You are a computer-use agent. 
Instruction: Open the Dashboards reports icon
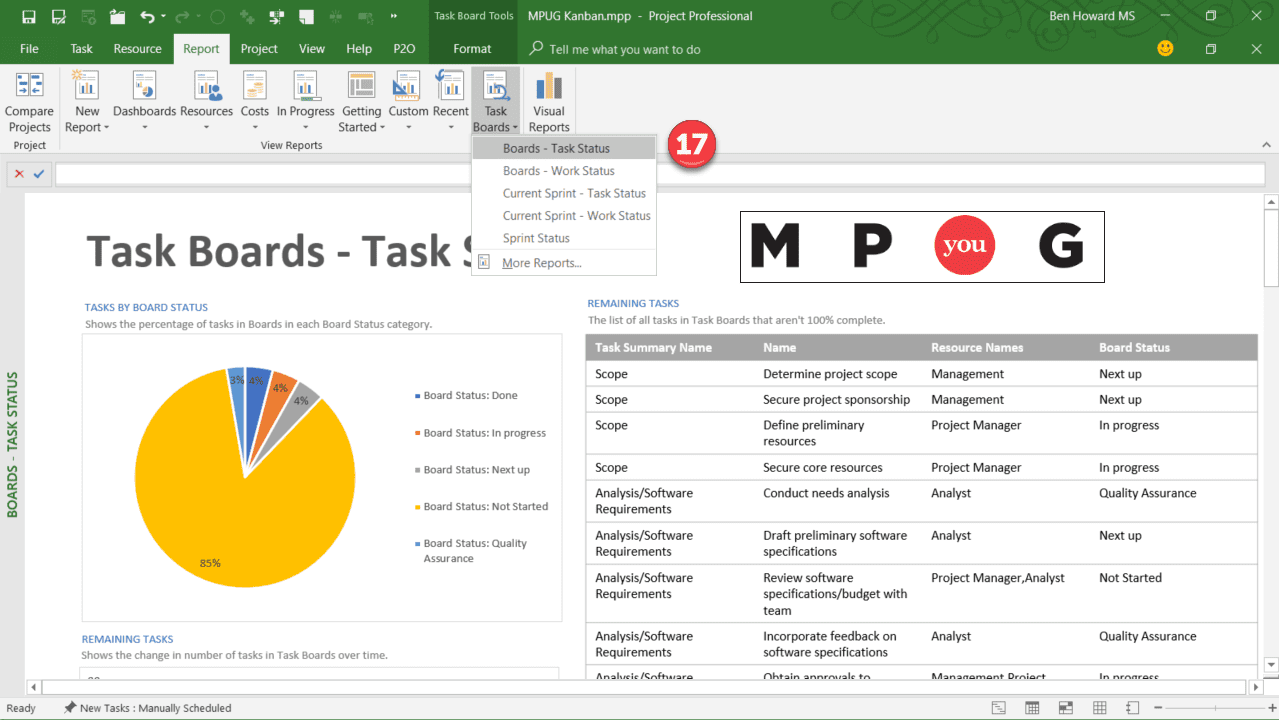pos(144,88)
